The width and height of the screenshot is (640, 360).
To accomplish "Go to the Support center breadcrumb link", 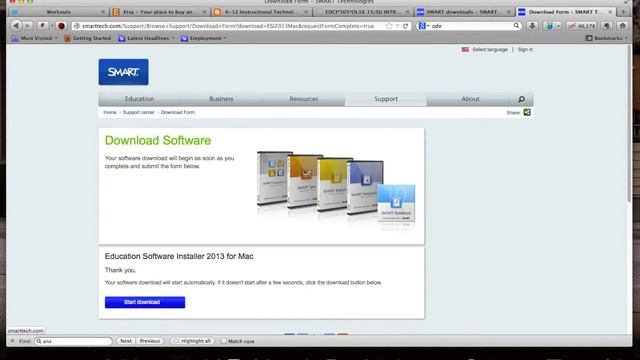I will (139, 112).
